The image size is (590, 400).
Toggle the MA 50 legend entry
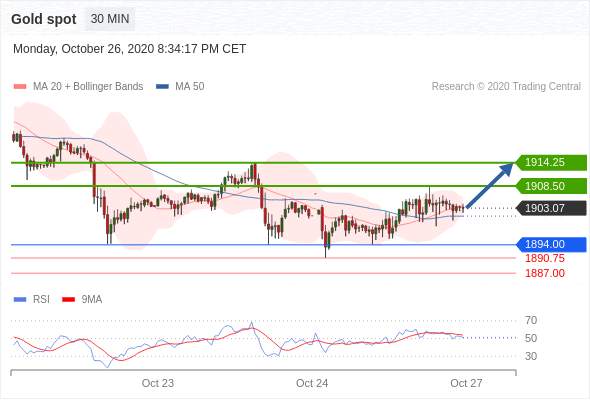pyautogui.click(x=180, y=87)
